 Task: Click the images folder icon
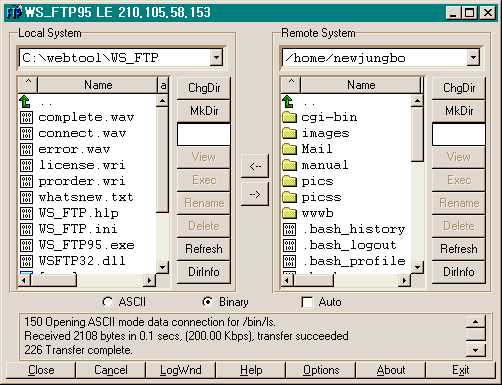289,133
